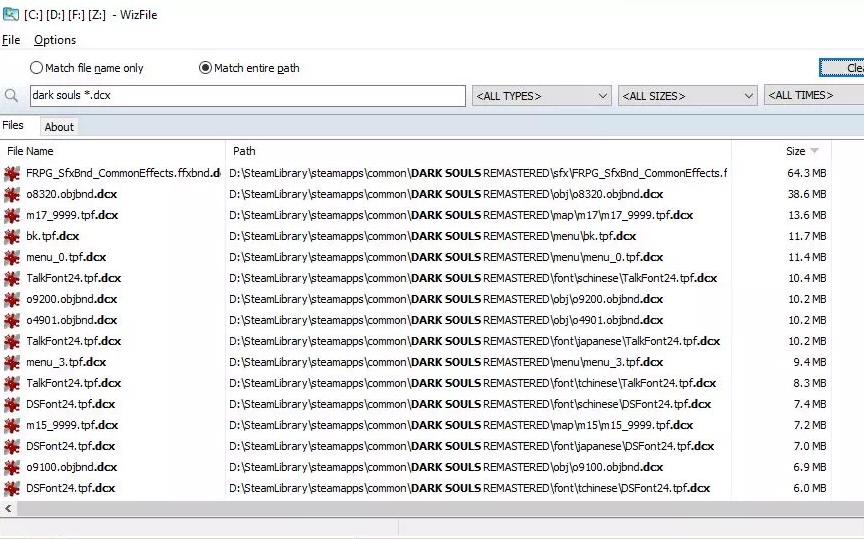Click file icon next to menu_0.tpf.dcx
This screenshot has width=864, height=539.
(12, 257)
